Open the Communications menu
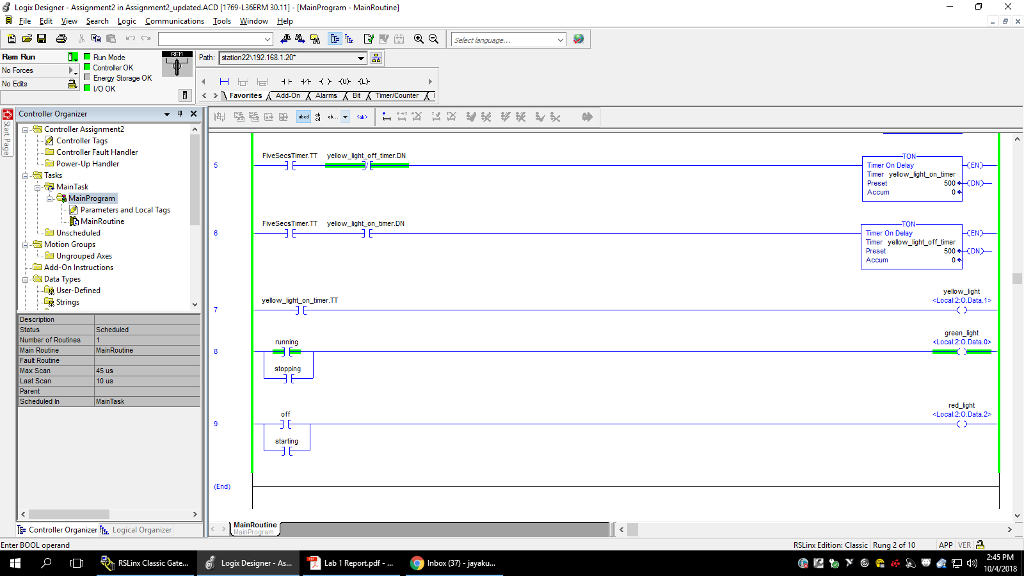 [x=174, y=20]
